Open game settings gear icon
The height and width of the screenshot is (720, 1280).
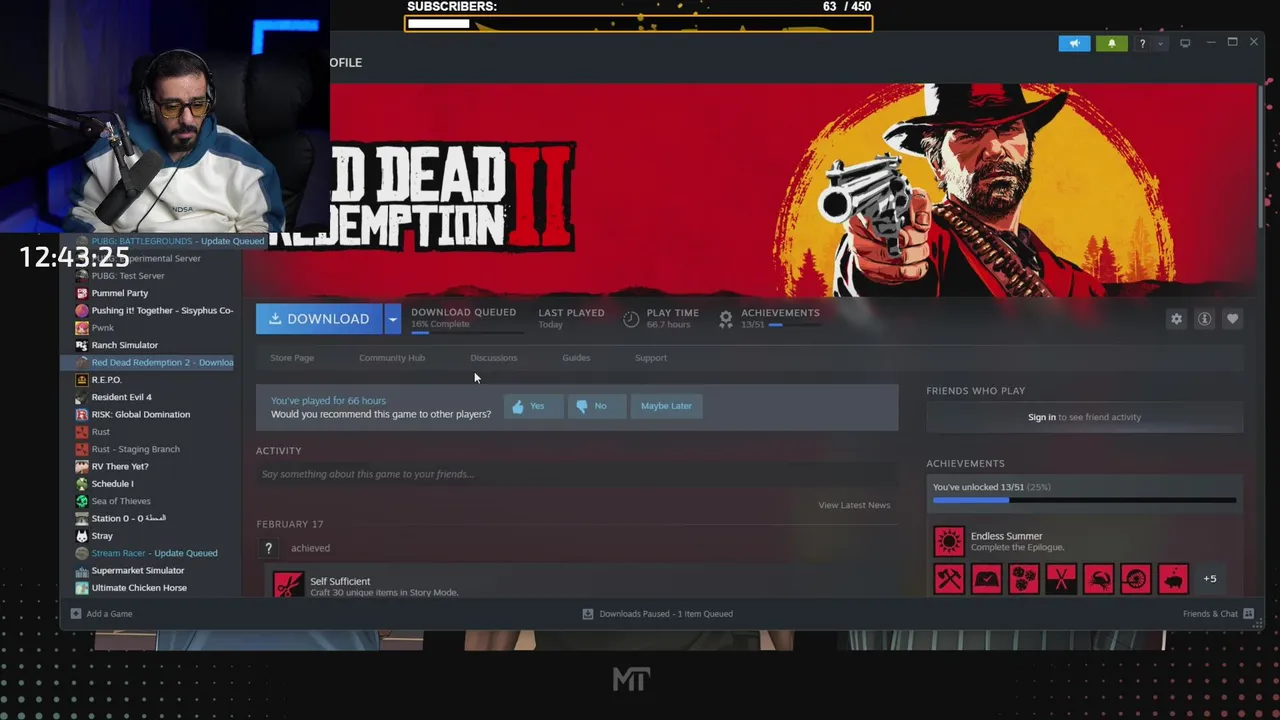point(1176,318)
